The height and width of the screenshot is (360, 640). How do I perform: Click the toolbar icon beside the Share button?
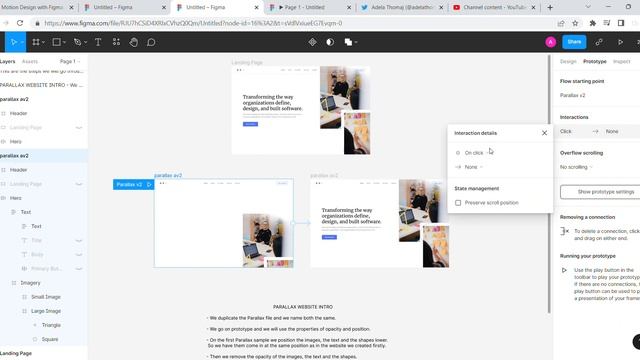[x=599, y=42]
